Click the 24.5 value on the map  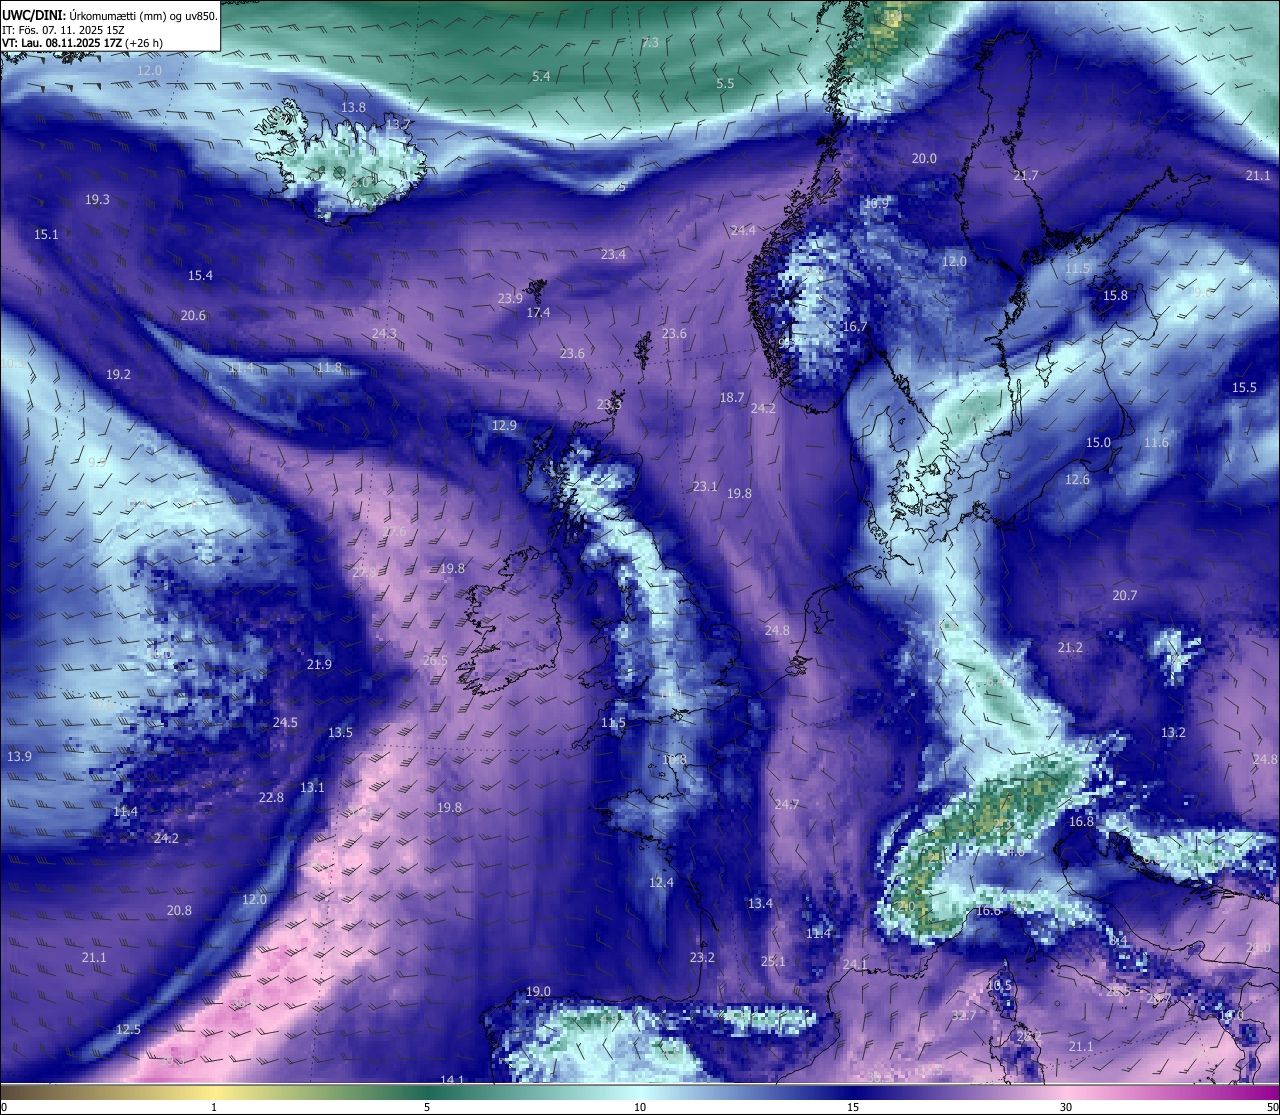click(x=285, y=723)
